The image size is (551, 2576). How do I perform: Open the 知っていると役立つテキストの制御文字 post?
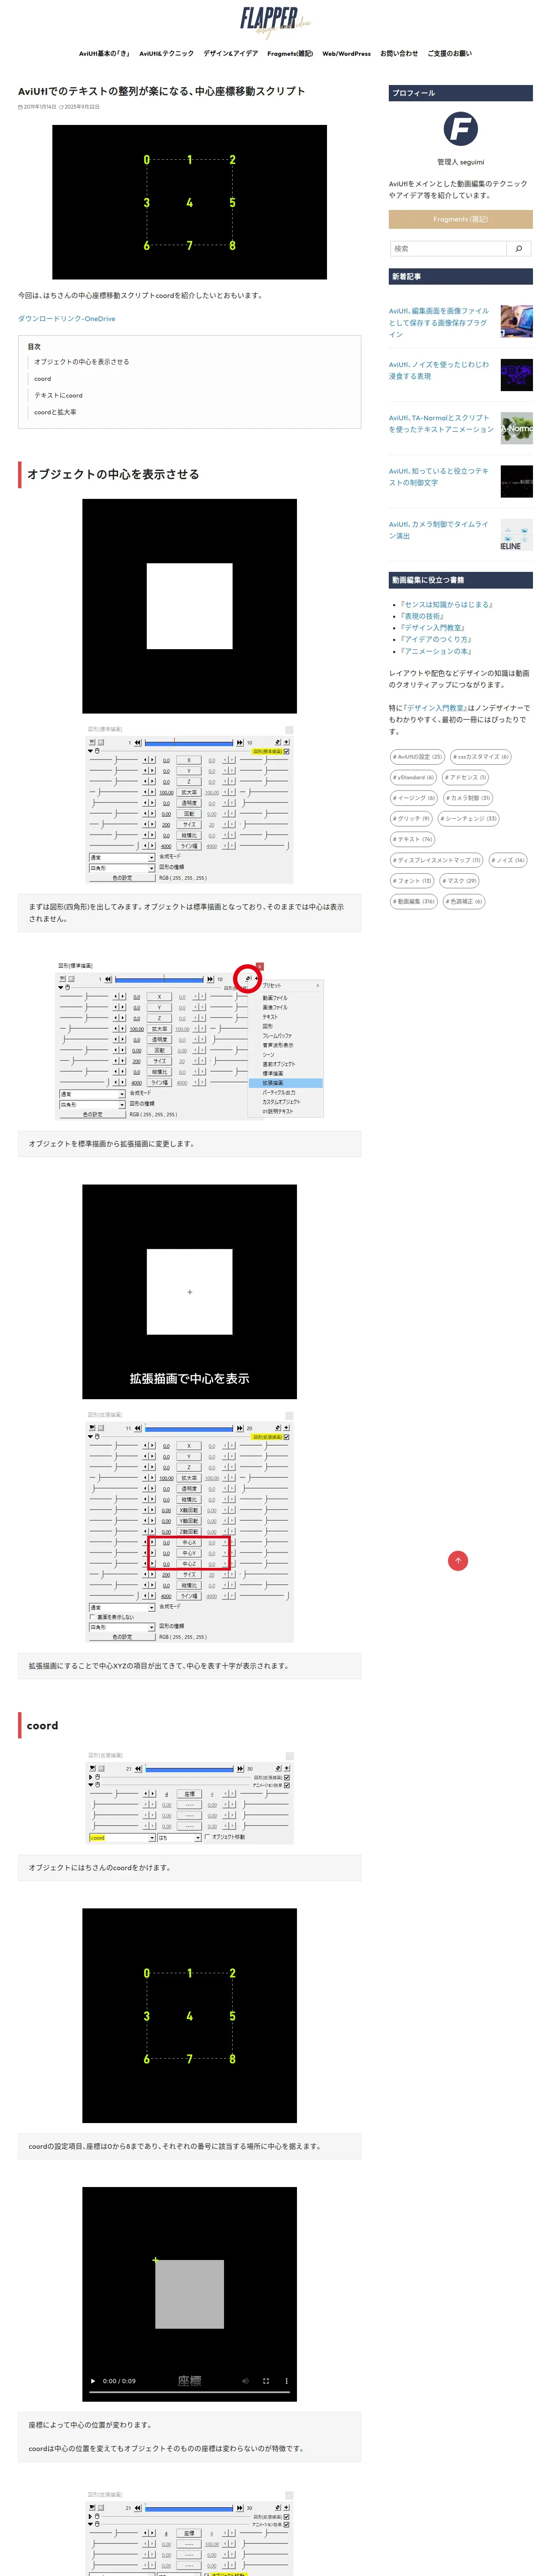pos(440,476)
